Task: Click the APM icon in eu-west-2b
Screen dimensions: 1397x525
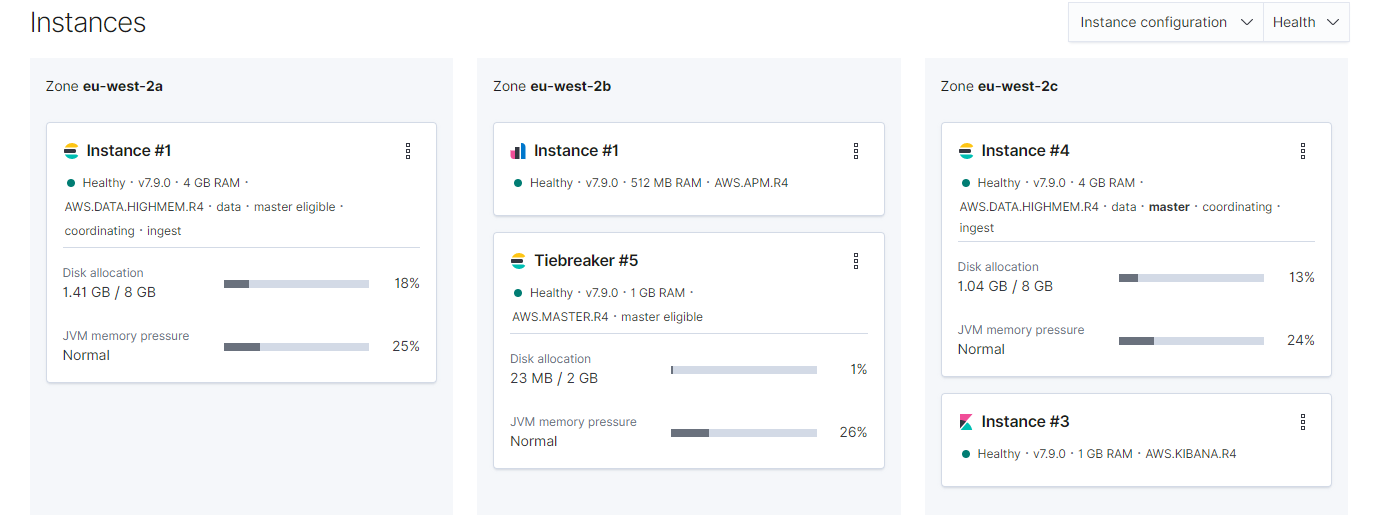Action: [518, 151]
